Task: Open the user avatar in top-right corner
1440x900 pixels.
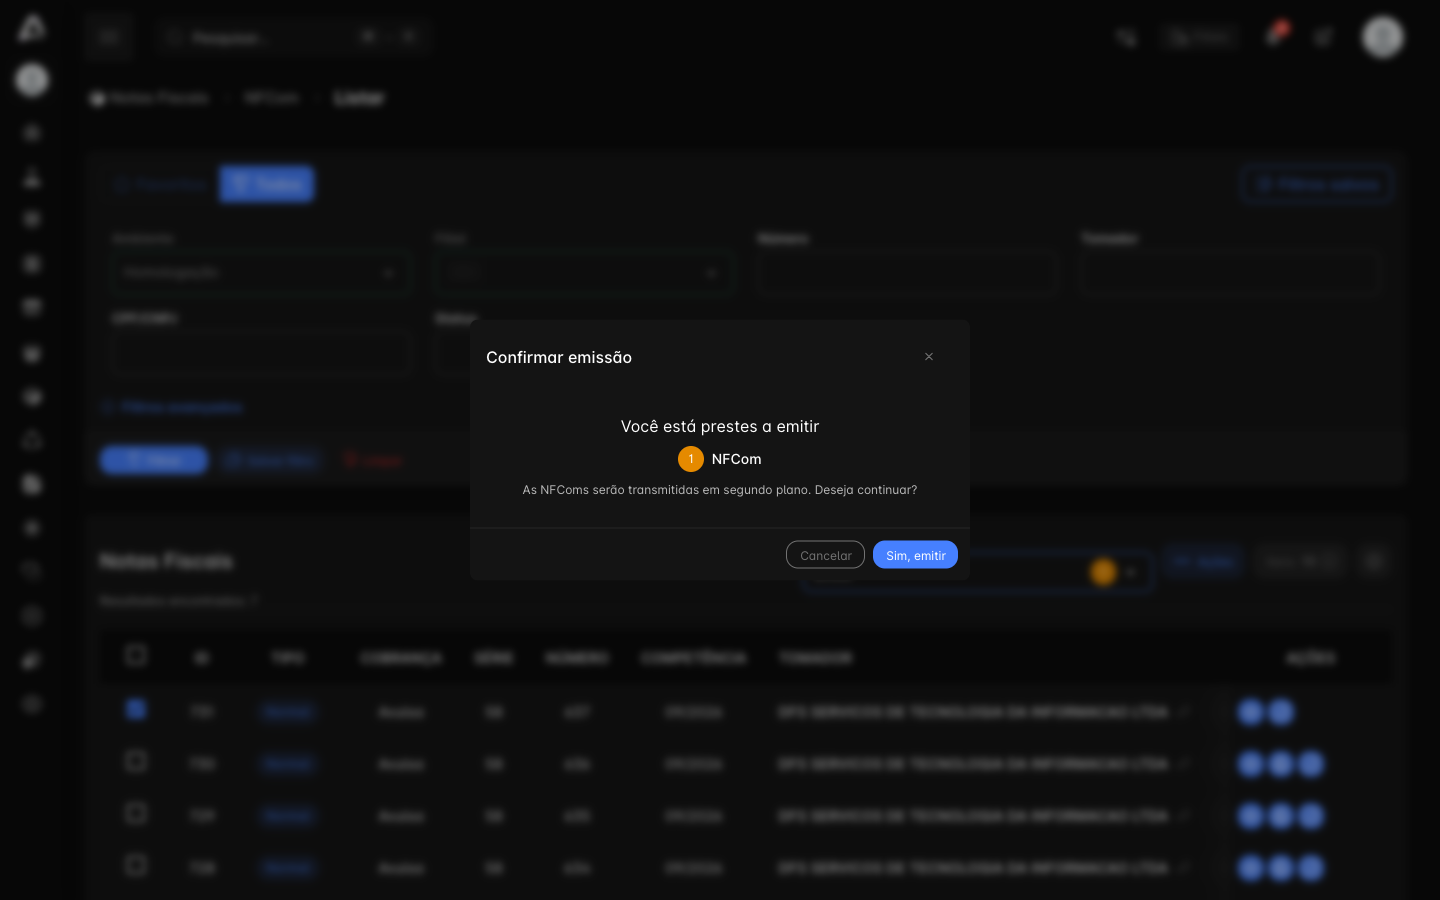Action: [1383, 37]
